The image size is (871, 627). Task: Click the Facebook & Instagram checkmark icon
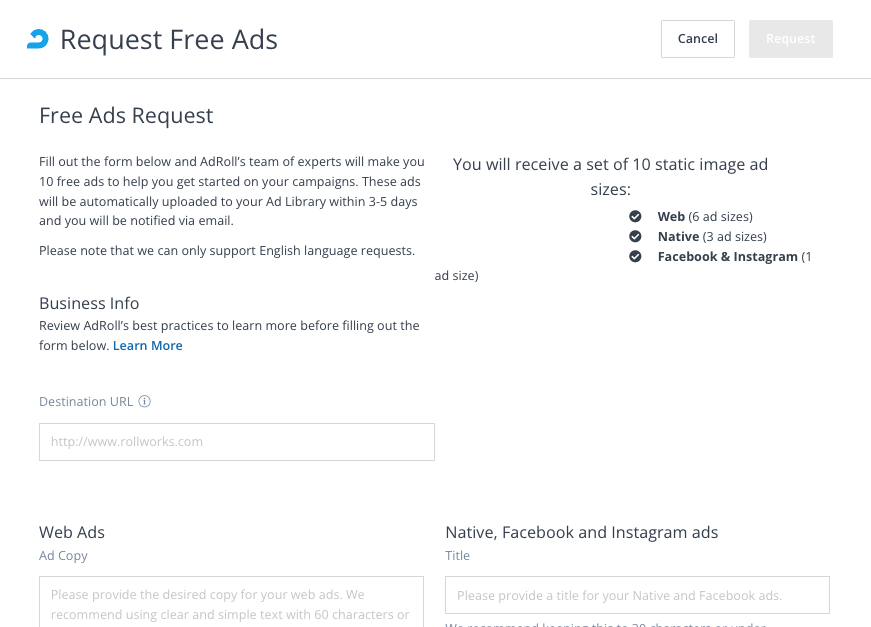point(635,257)
